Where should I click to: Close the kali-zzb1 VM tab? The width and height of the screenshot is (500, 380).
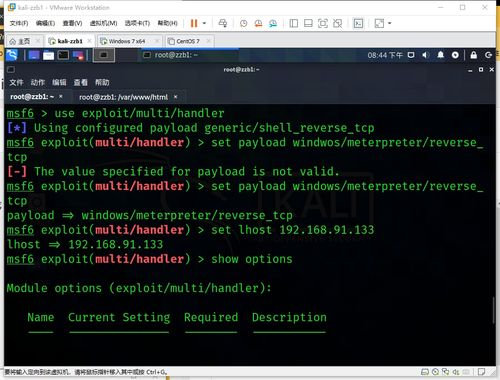point(89,41)
